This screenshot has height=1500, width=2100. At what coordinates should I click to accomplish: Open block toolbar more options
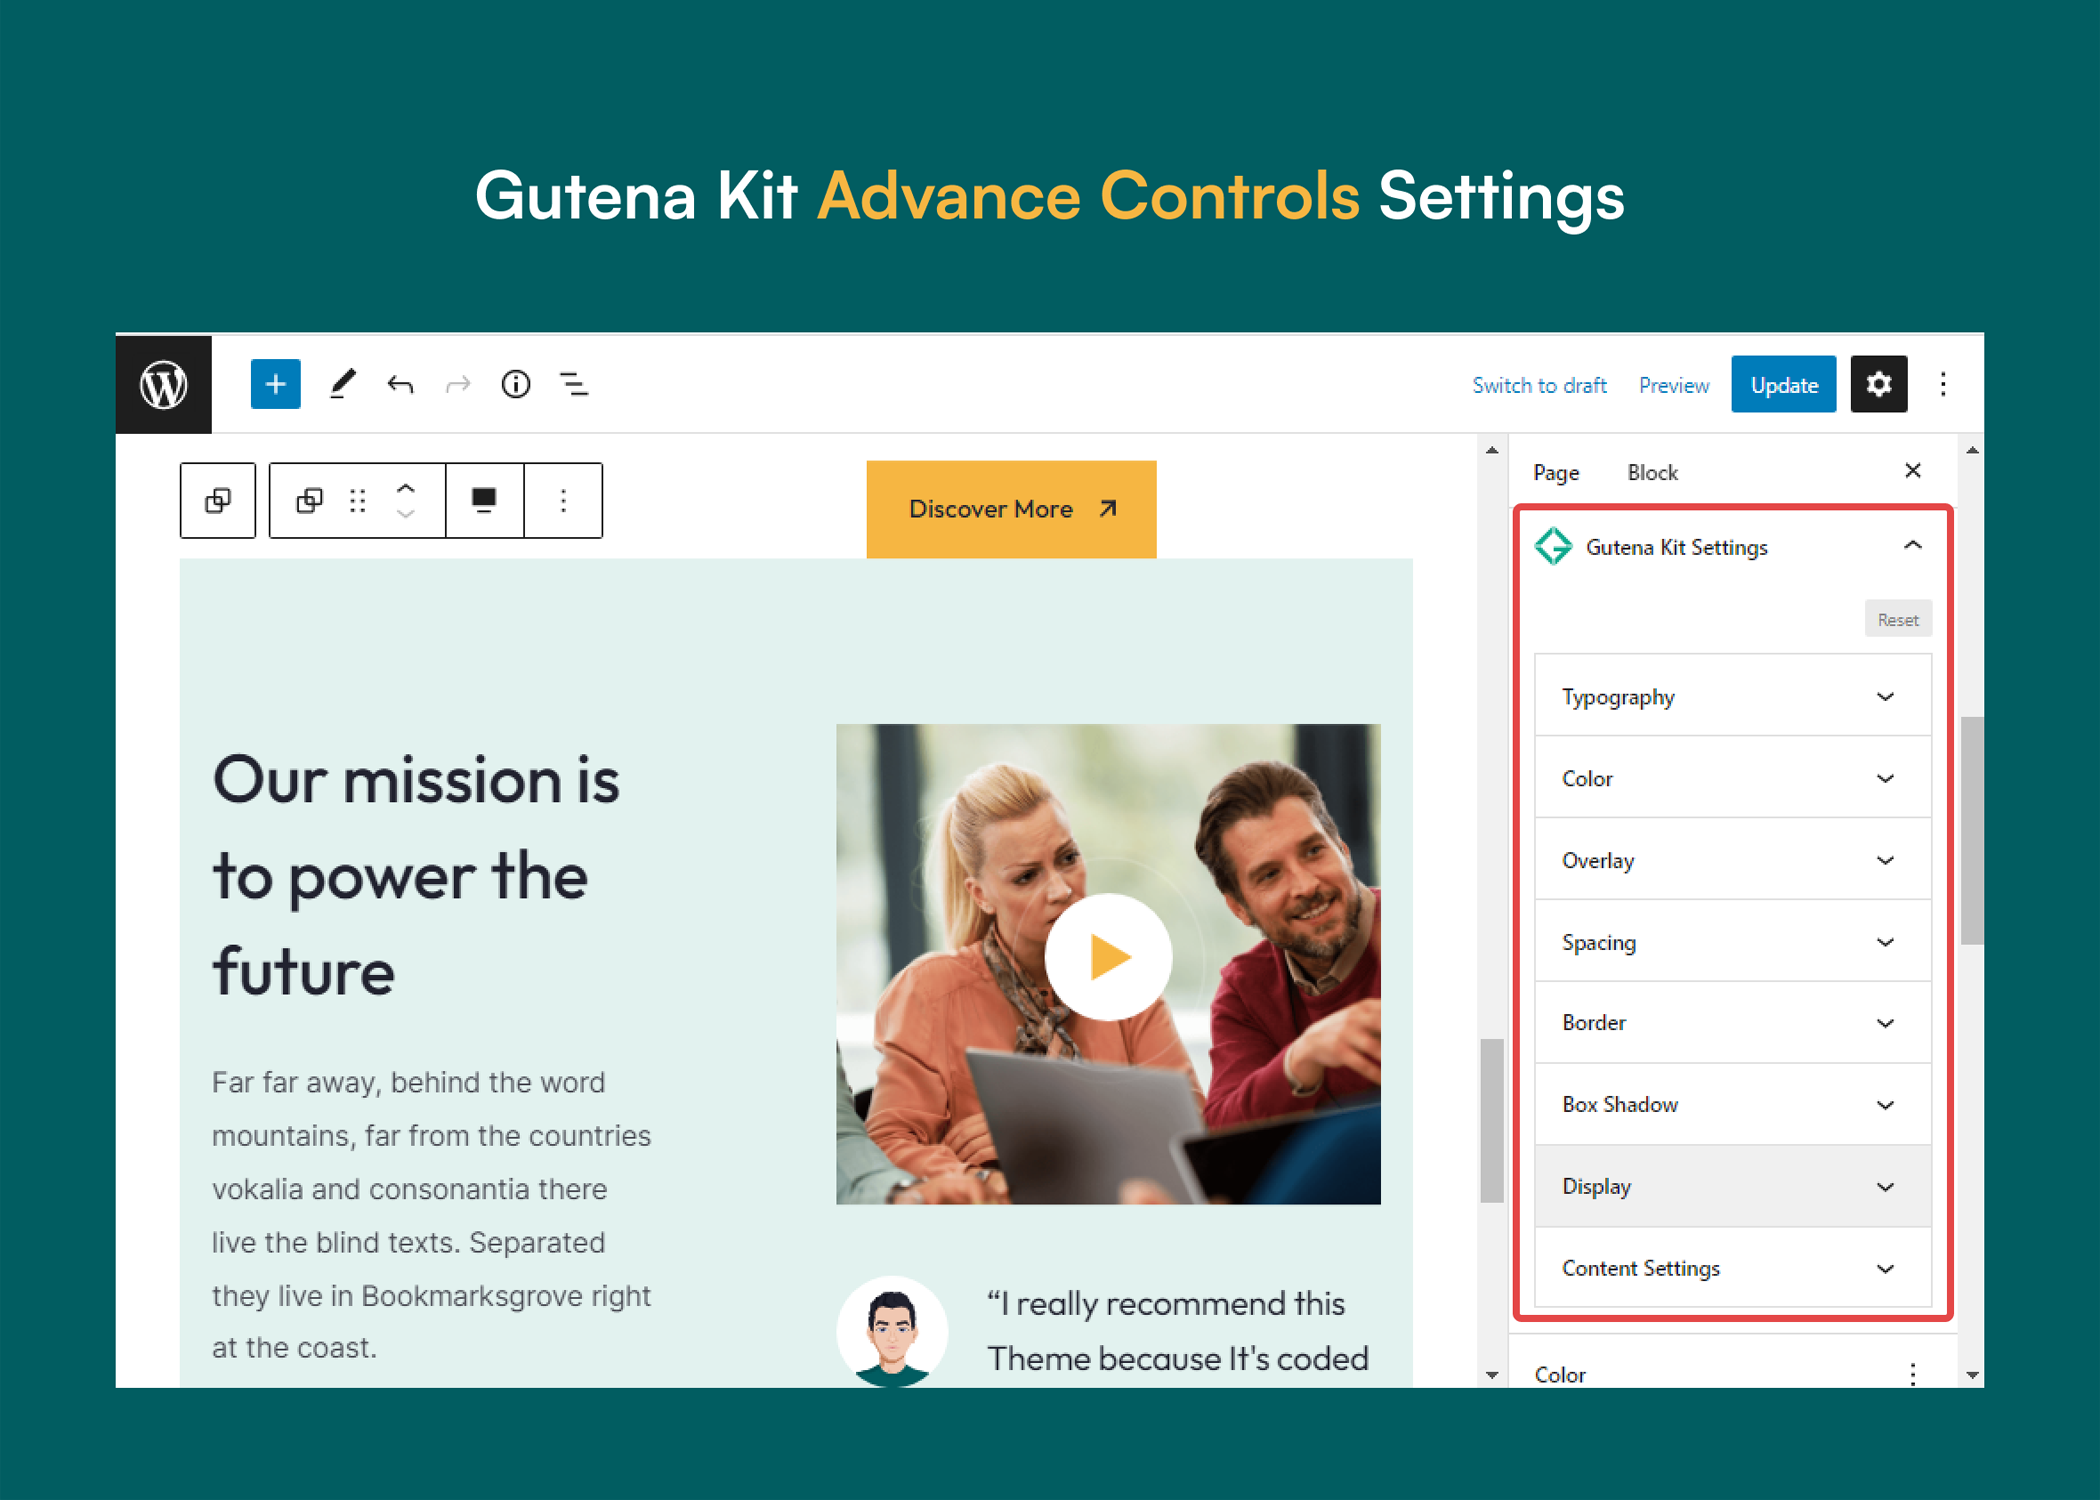[563, 500]
